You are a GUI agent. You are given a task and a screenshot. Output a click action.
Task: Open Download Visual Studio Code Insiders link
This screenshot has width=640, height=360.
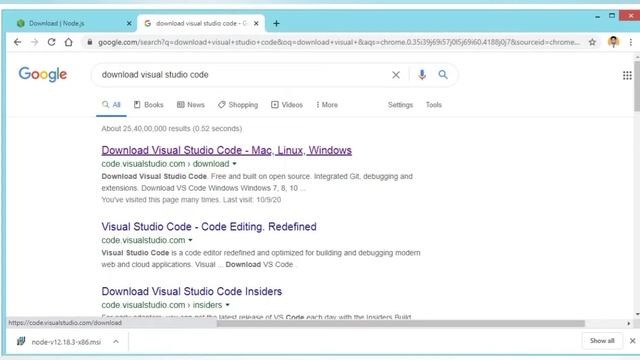[x=192, y=291]
